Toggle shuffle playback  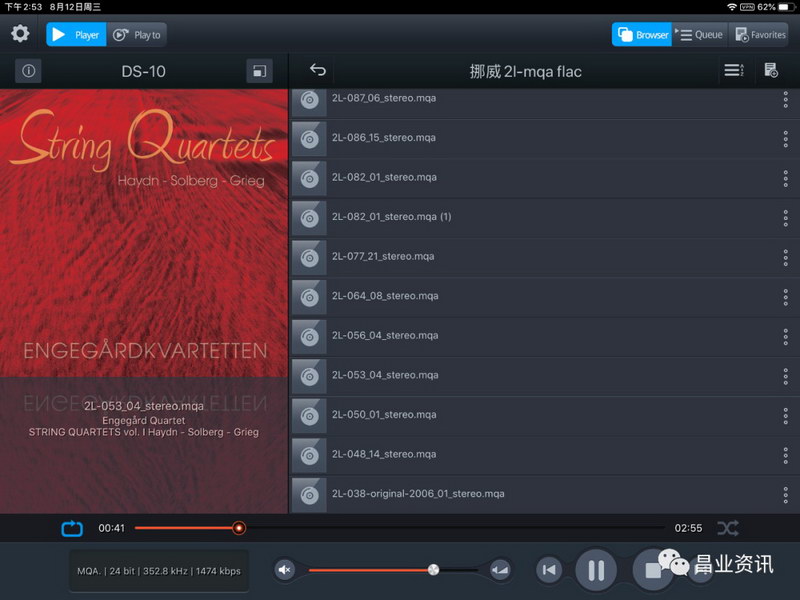coord(728,528)
